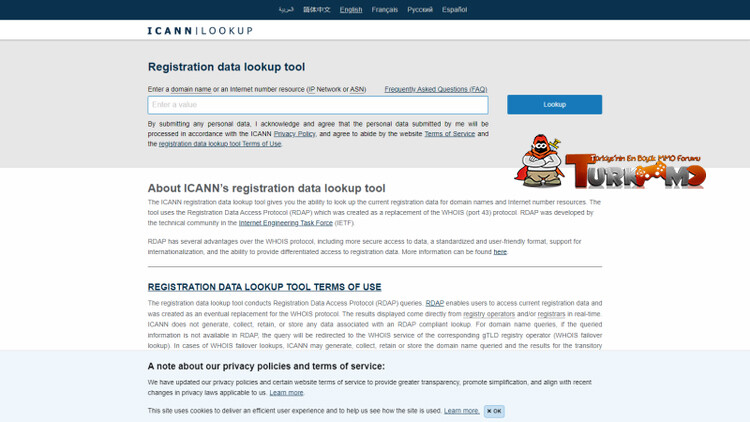Viewport: 750px width, 422px height.
Task: Select English language option
Action: pyautogui.click(x=351, y=10)
